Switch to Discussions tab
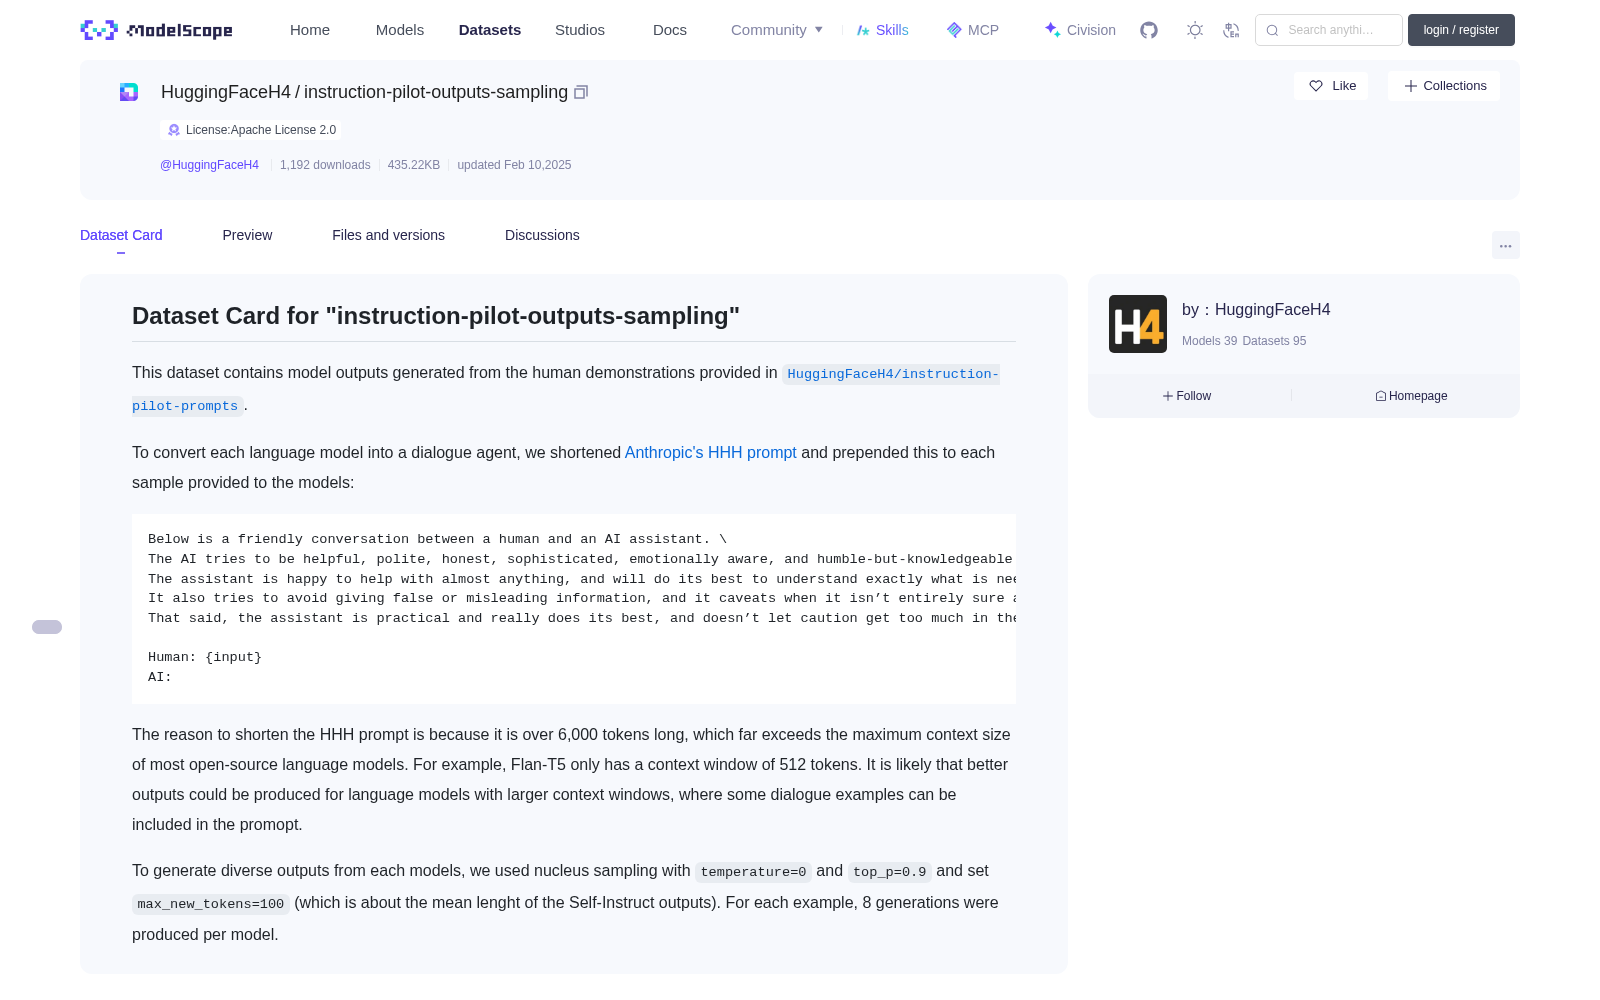The image size is (1600, 1000). [x=542, y=235]
